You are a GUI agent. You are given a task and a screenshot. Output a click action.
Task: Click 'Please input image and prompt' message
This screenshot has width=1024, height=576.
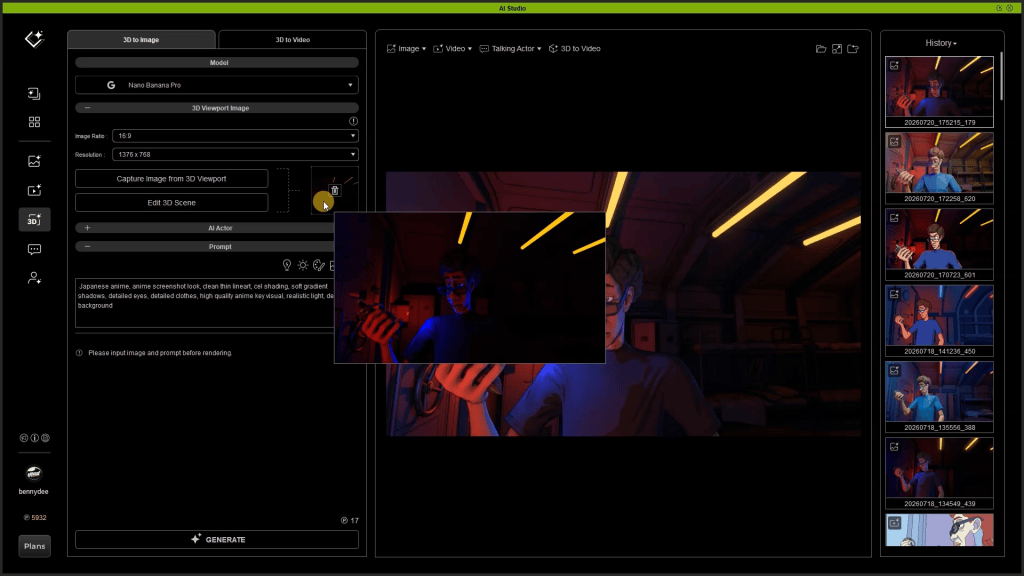(x=160, y=353)
